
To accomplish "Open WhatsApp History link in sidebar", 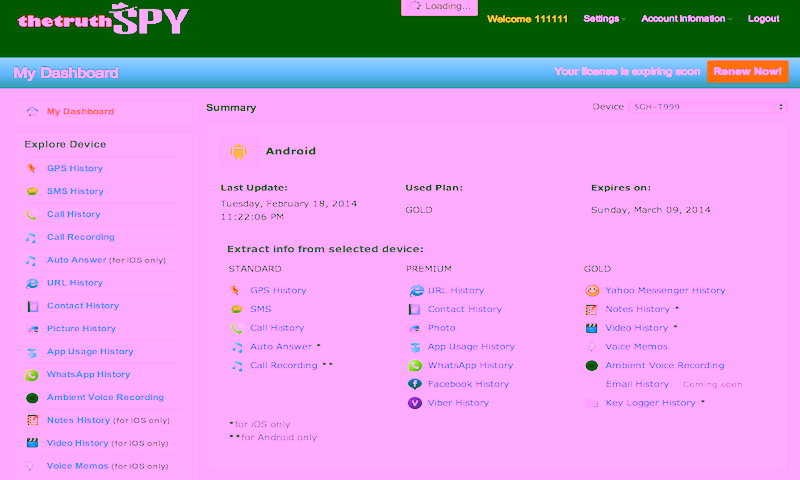I will [x=88, y=374].
